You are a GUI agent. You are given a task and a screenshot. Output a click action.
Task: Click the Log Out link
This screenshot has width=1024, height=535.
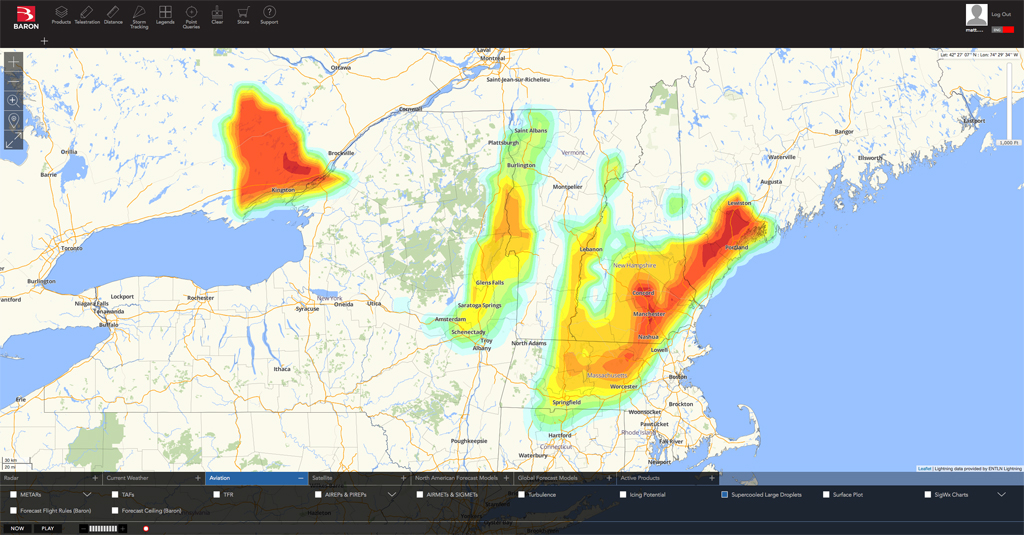click(1000, 14)
